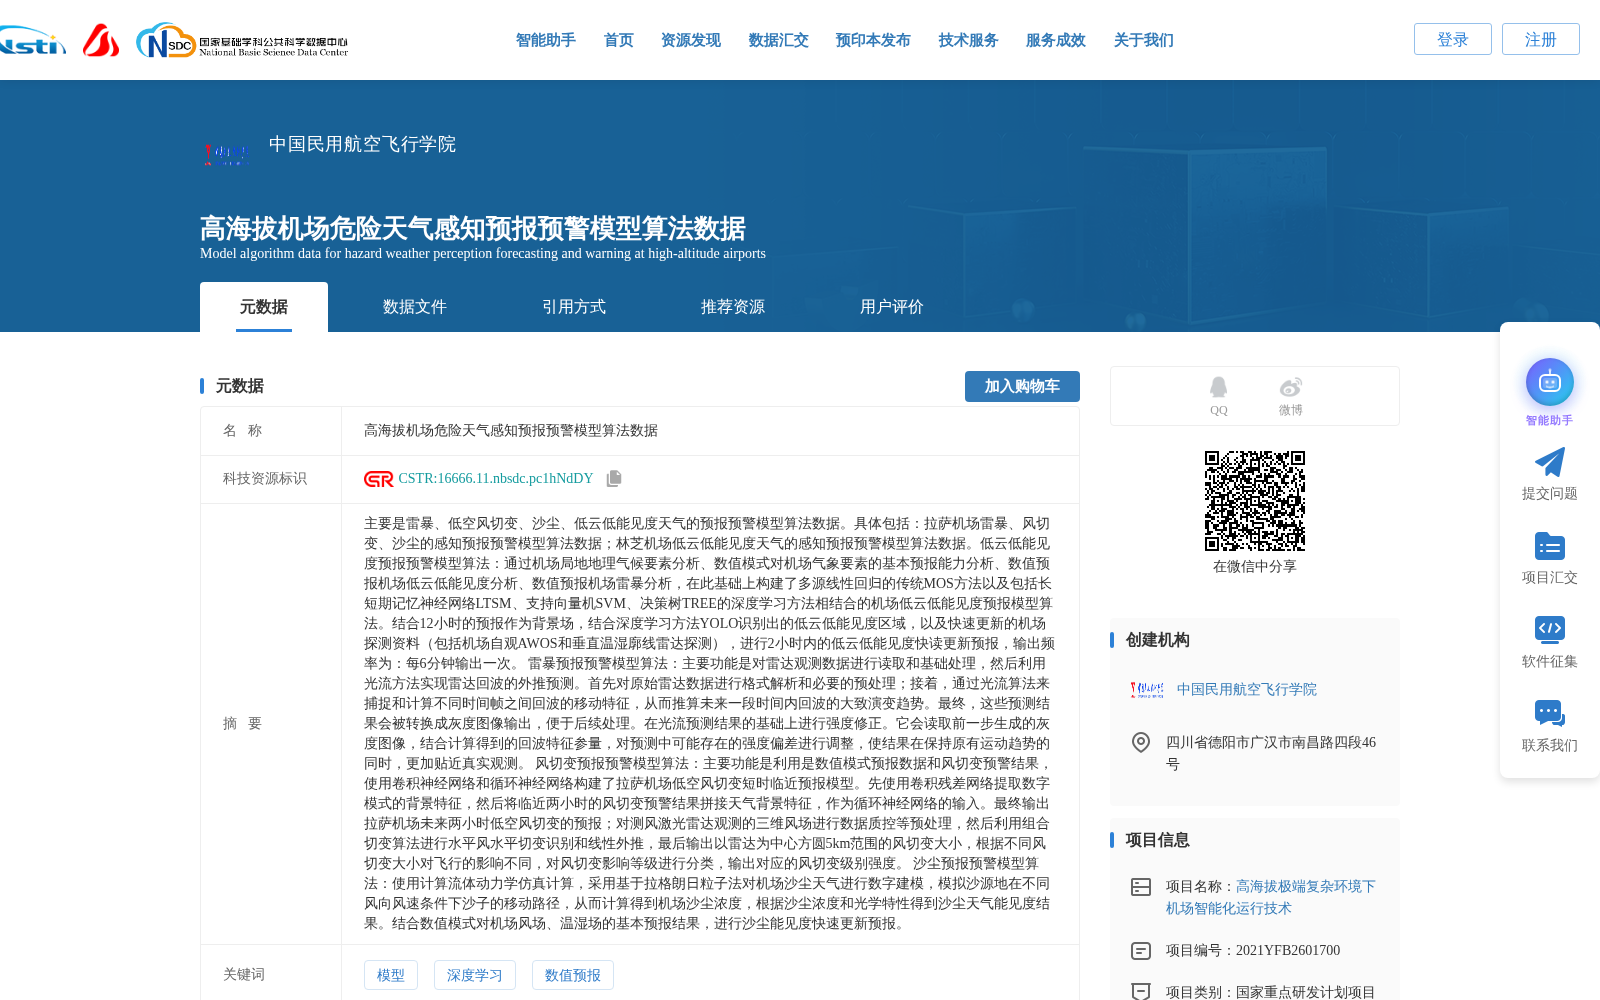
Task: Switch to 数据文件 tab
Action: (x=415, y=307)
